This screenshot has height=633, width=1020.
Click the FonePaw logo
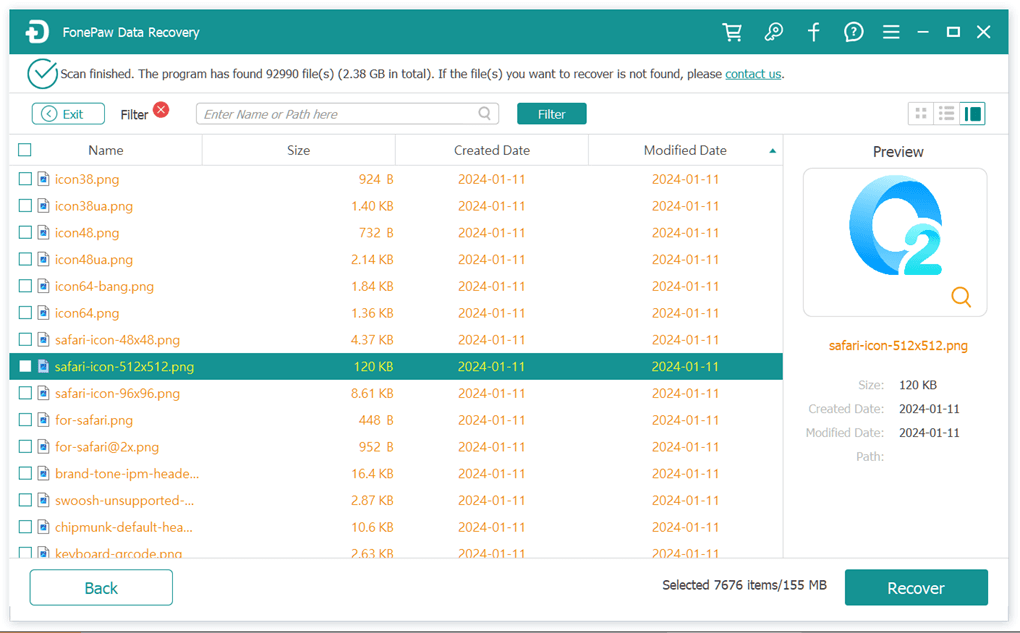[37, 31]
